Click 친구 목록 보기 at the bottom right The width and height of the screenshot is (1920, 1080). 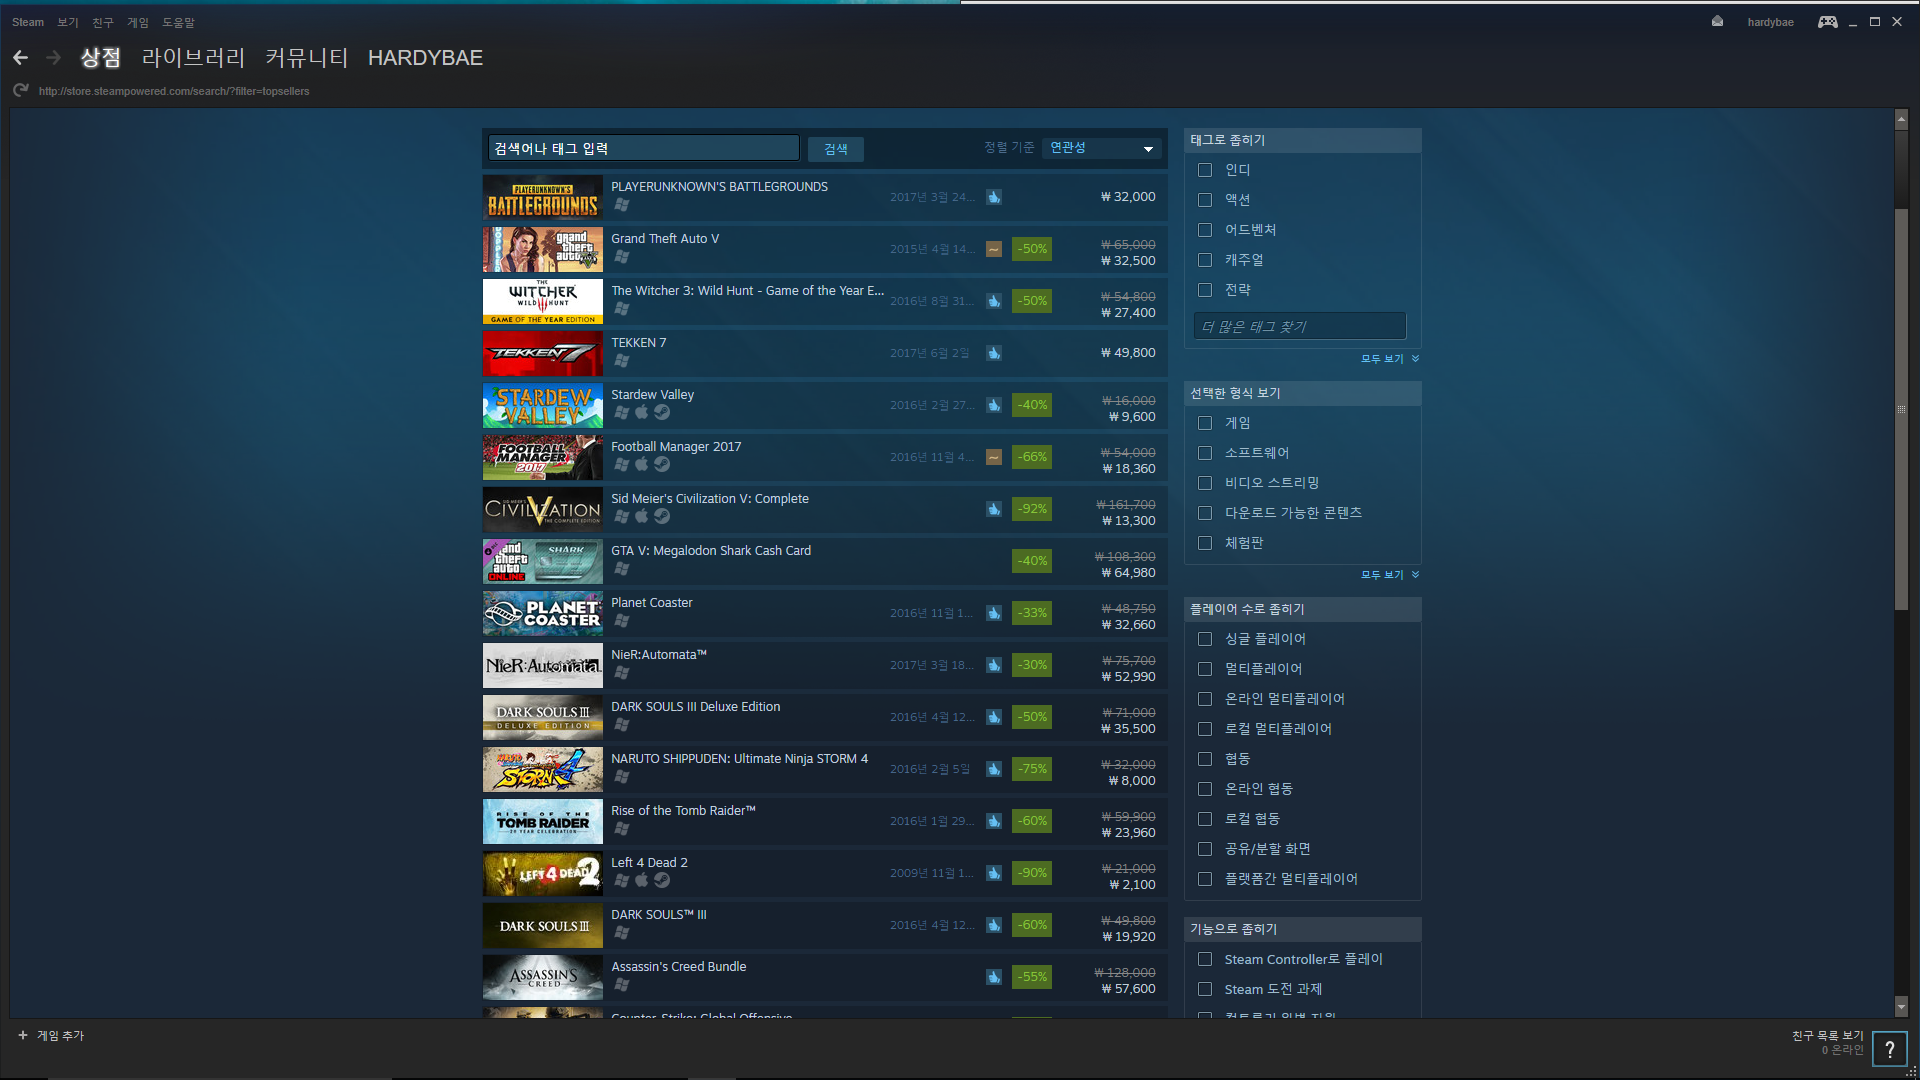tap(1827, 1035)
